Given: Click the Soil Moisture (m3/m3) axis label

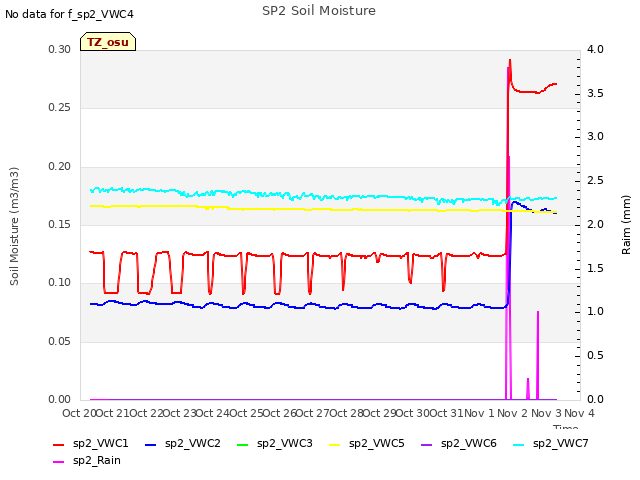Looking at the screenshot, I should [x=14, y=226].
